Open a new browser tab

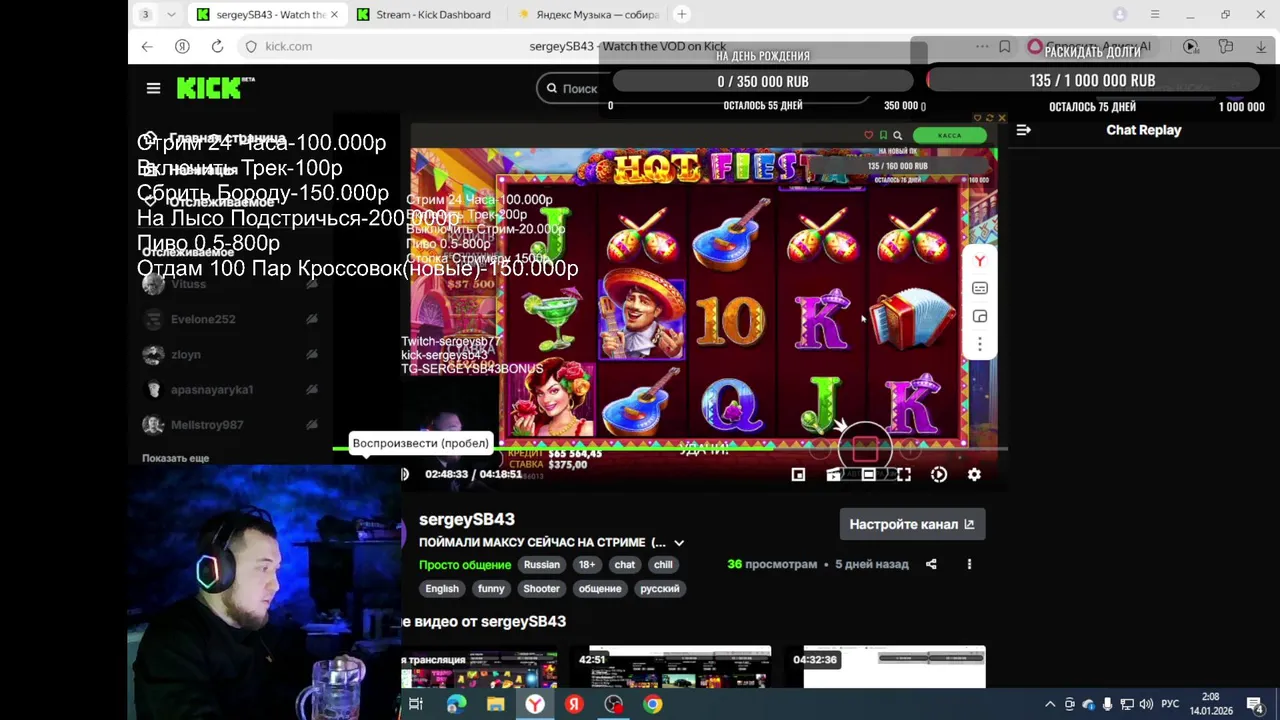click(x=682, y=14)
